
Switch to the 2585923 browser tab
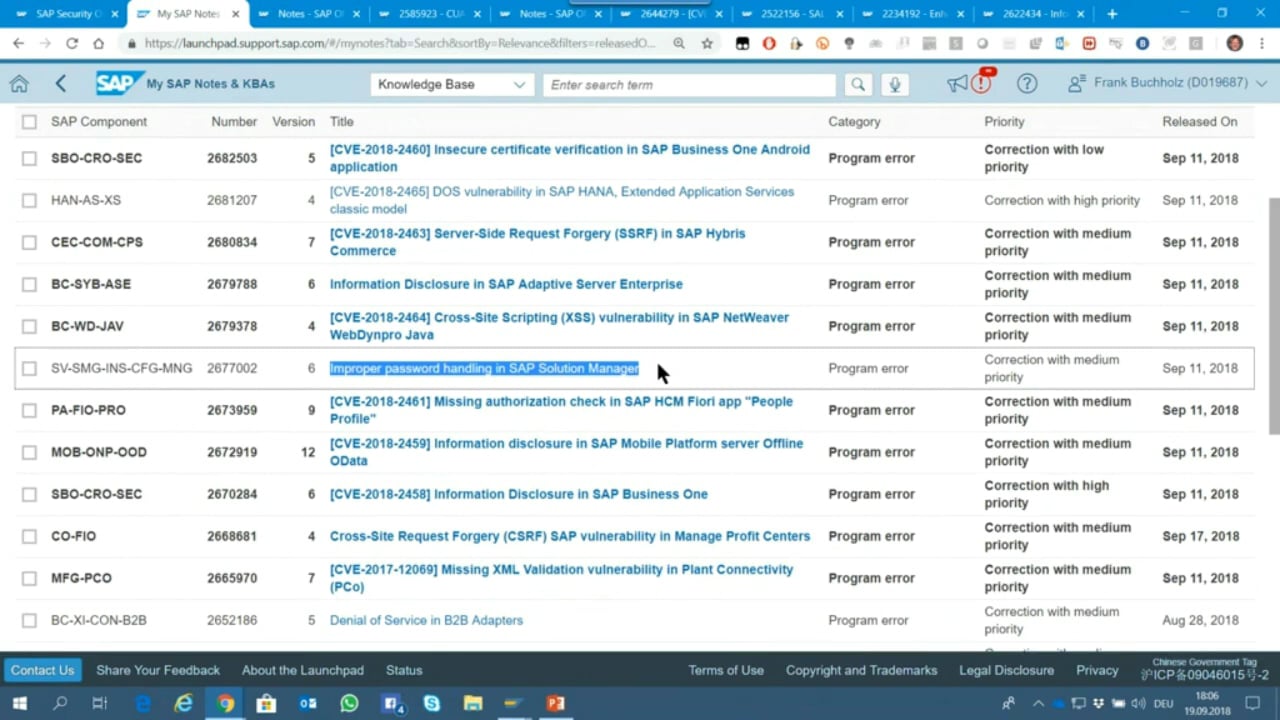430,14
